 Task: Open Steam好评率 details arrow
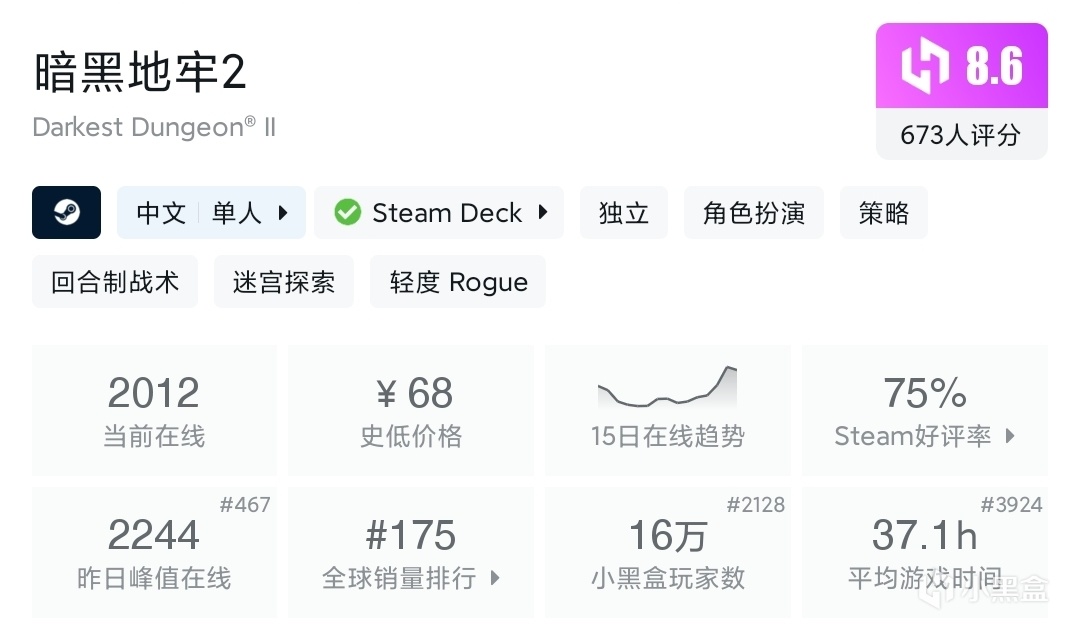coord(1010,436)
